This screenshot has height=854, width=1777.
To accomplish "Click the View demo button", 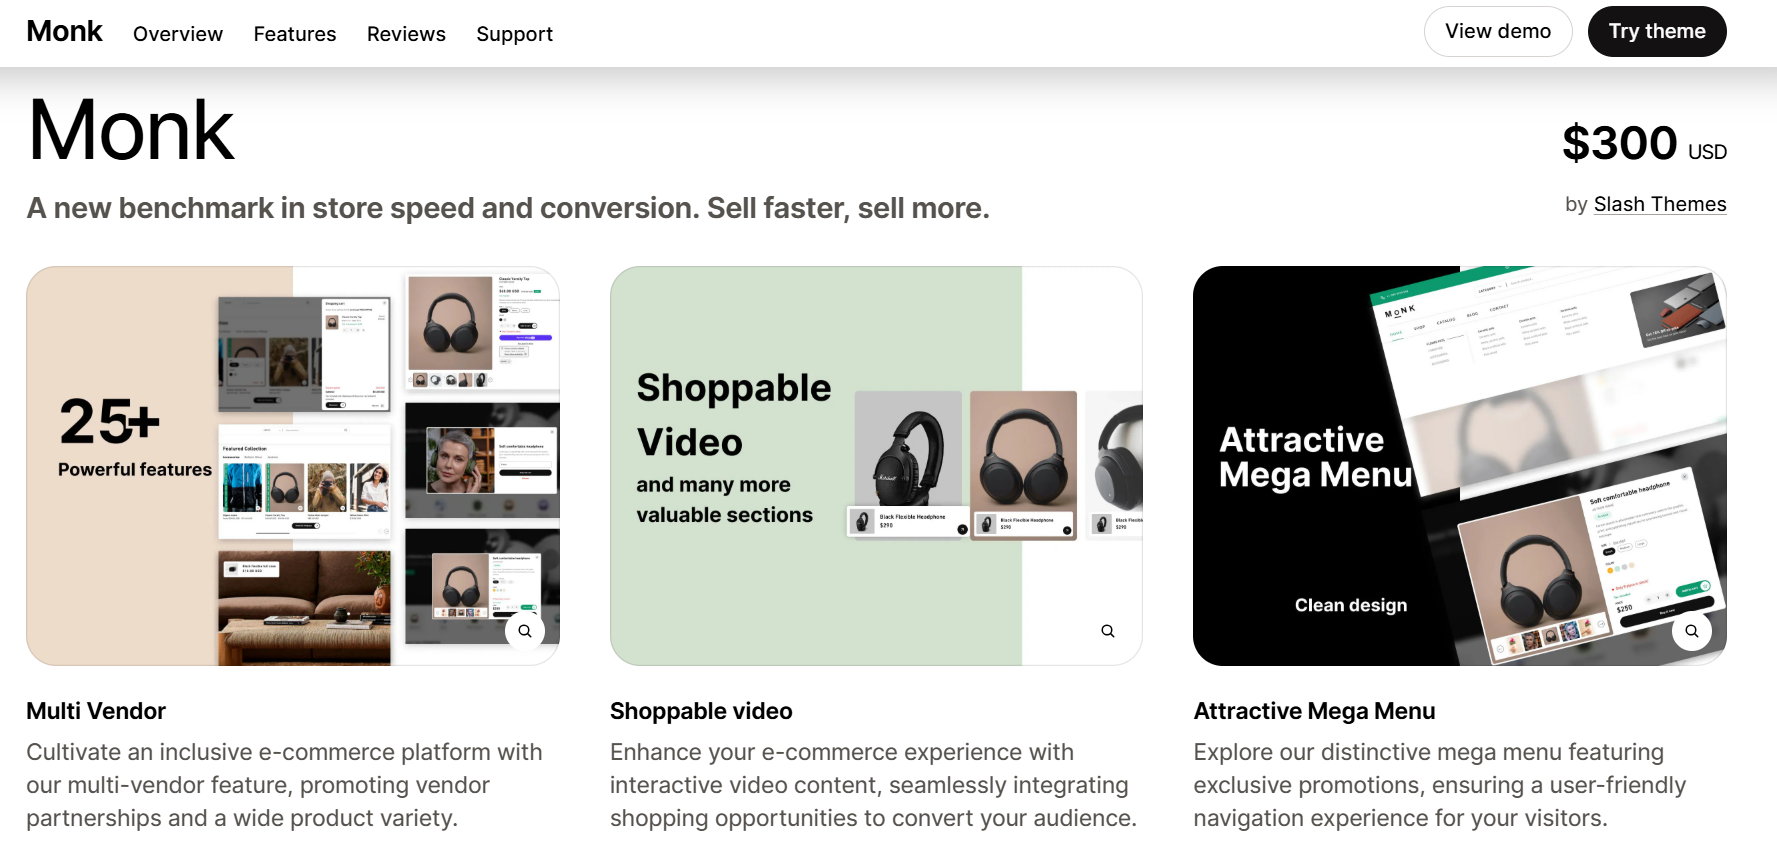I will [x=1498, y=32].
